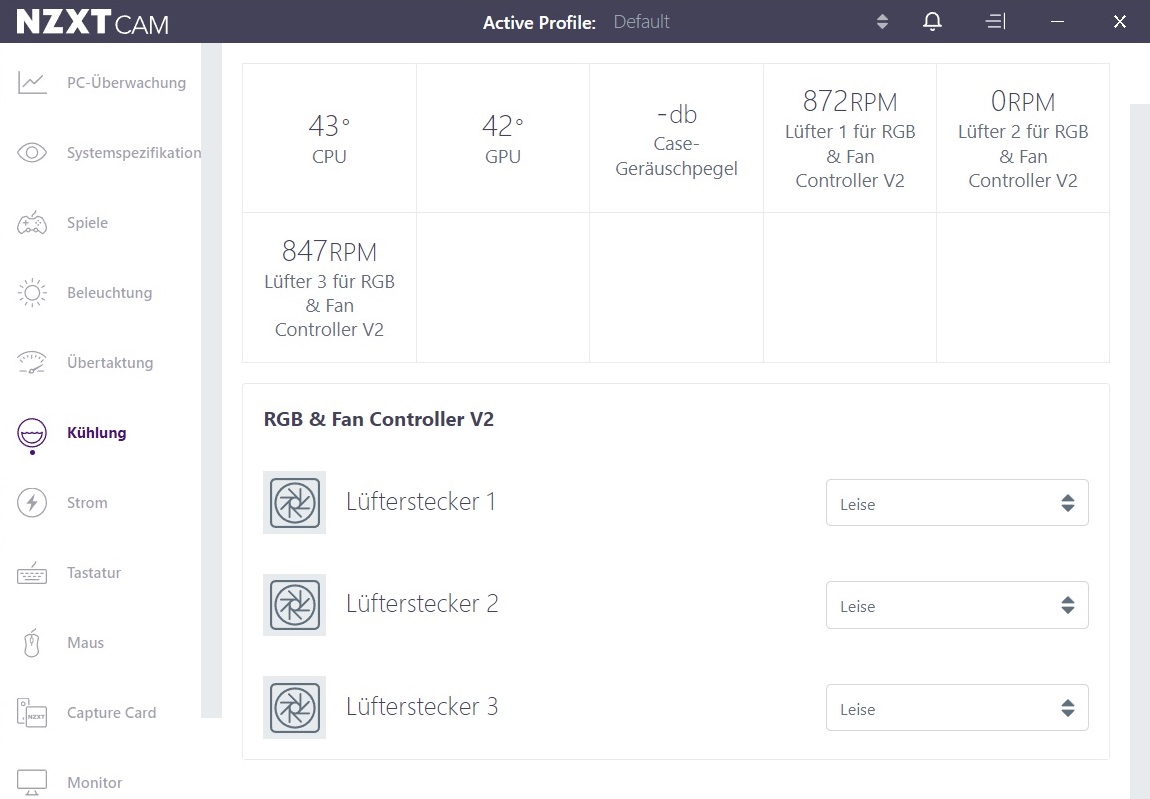Click the Monitor display icon
The height and width of the screenshot is (799, 1150).
(32, 782)
